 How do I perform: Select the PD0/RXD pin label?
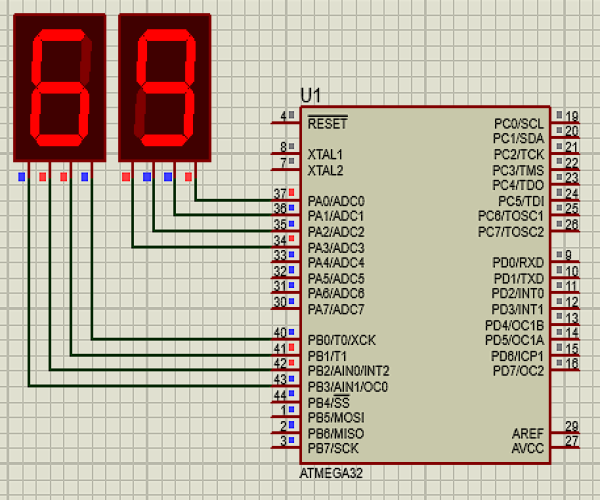pos(519,262)
